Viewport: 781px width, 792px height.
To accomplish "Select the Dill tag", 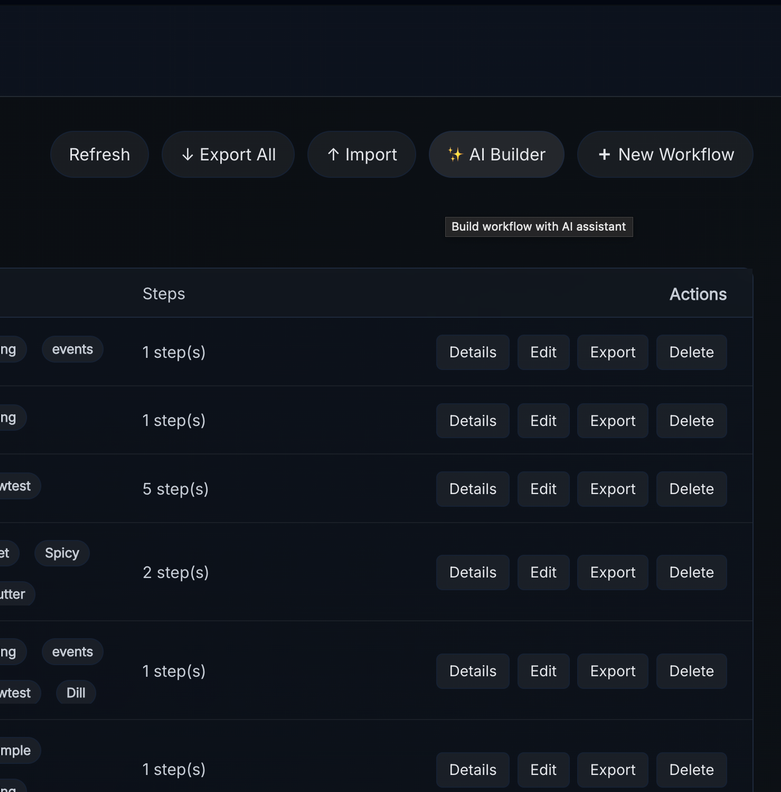I will tap(76, 692).
